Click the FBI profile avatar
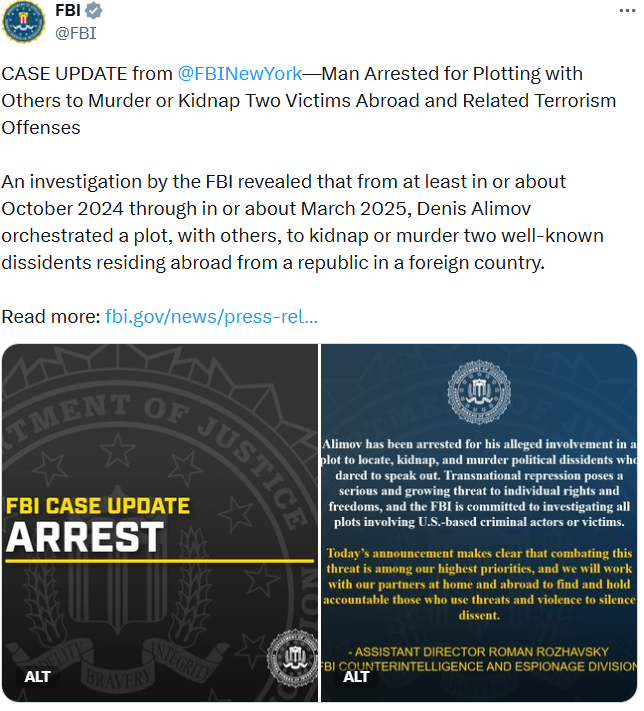Screen dimensions: 644x711 24,22
